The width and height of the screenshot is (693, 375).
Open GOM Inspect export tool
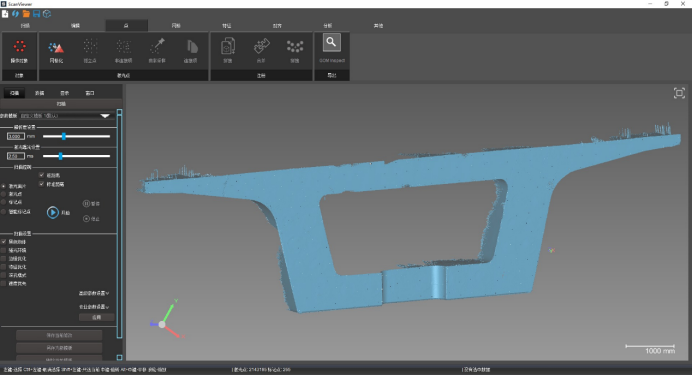tap(331, 43)
